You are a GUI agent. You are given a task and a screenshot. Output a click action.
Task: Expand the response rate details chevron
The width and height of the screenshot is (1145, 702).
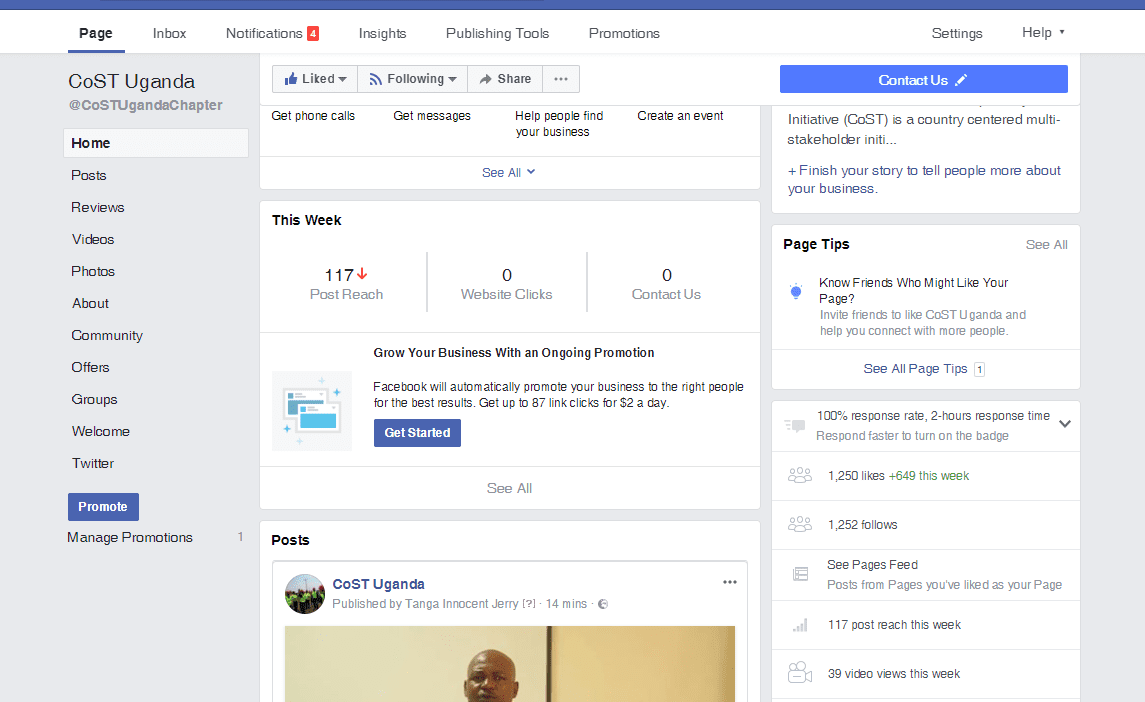1065,424
